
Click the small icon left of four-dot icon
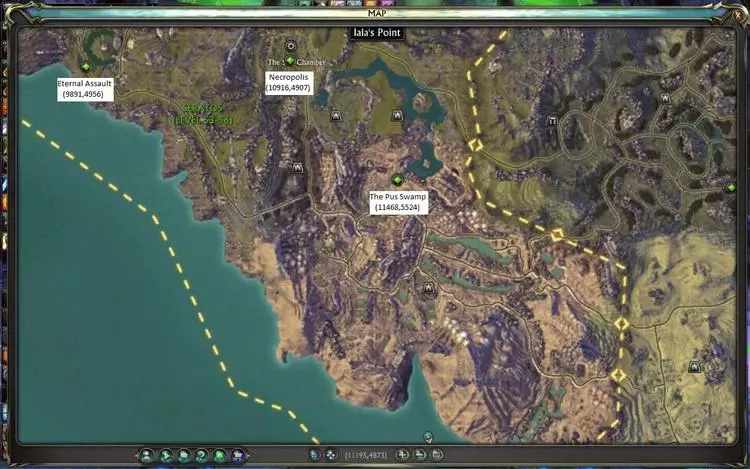[314, 455]
